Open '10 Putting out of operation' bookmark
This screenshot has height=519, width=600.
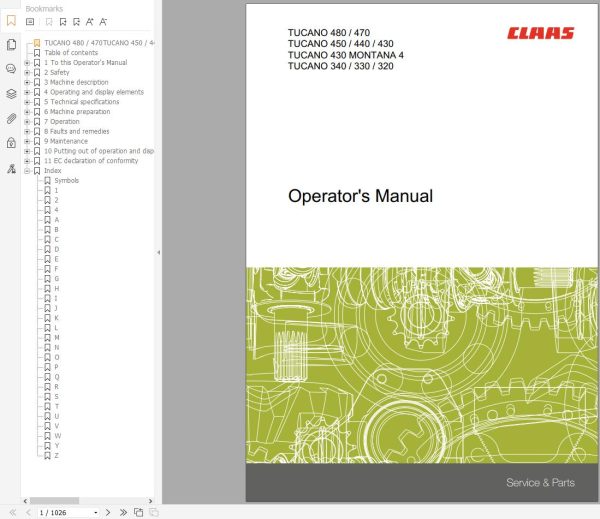(99, 151)
